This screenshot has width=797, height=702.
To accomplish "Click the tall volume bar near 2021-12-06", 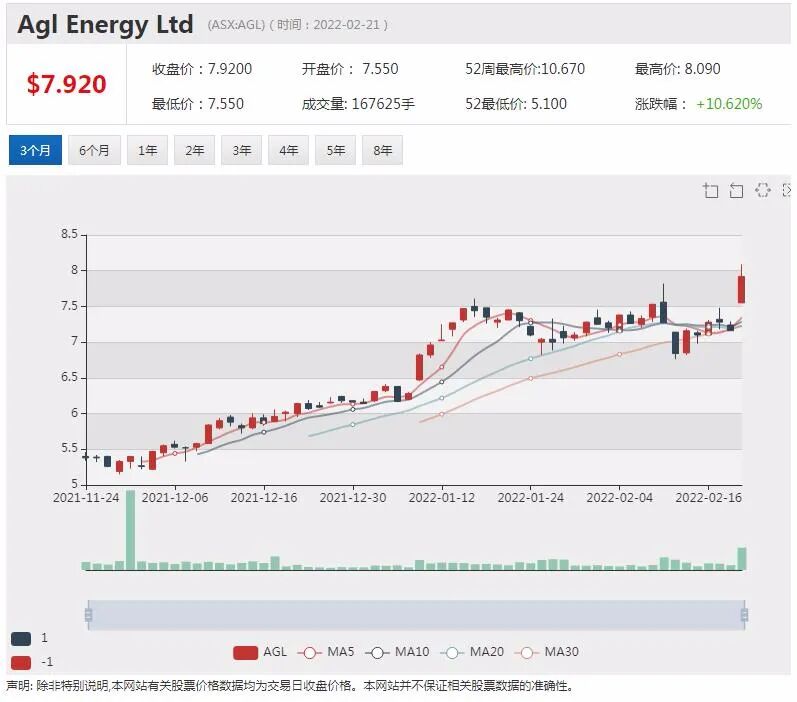I will pos(131,529).
